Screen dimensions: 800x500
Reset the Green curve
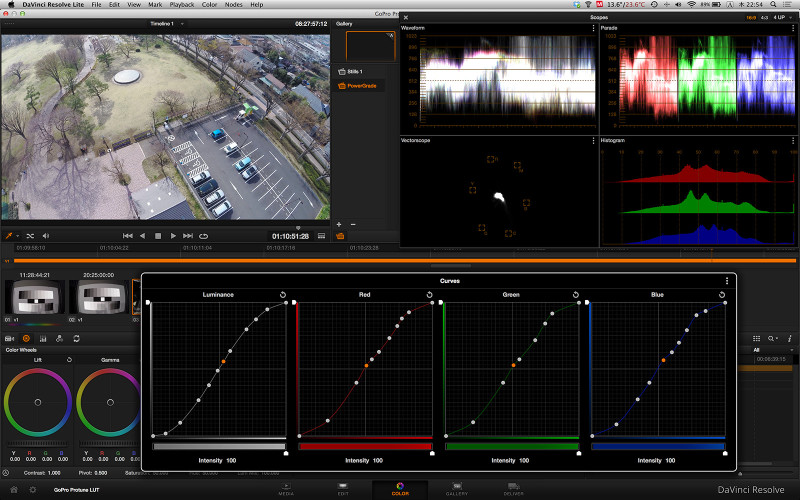(576, 295)
